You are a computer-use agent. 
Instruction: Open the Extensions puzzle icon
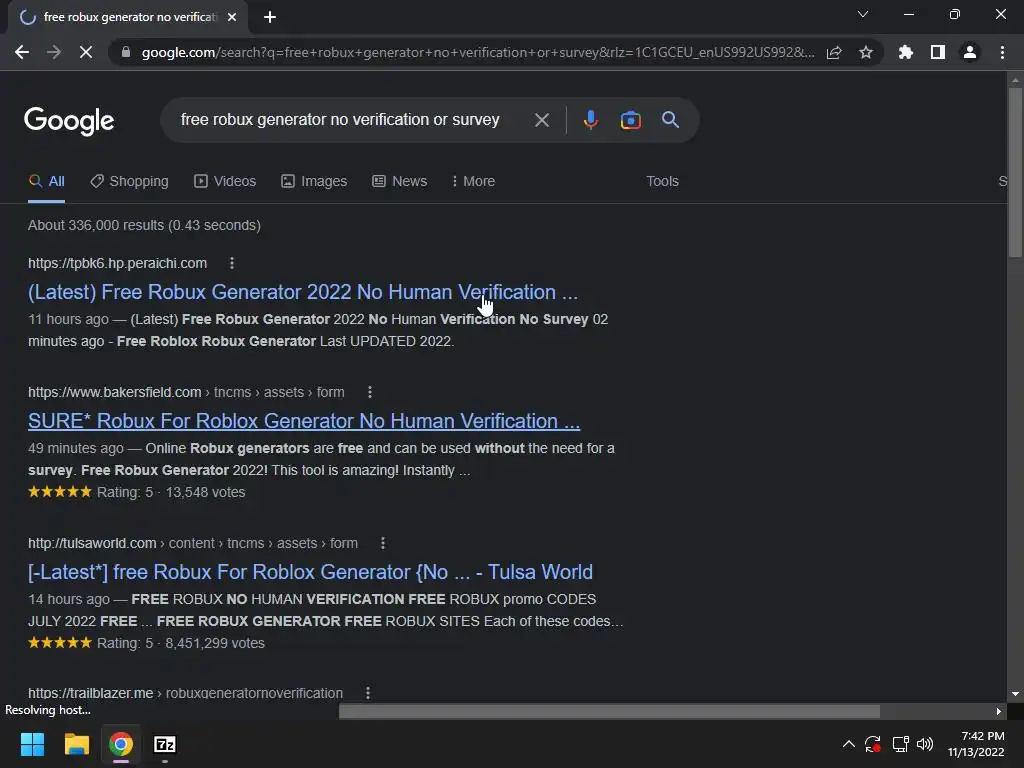tap(906, 52)
